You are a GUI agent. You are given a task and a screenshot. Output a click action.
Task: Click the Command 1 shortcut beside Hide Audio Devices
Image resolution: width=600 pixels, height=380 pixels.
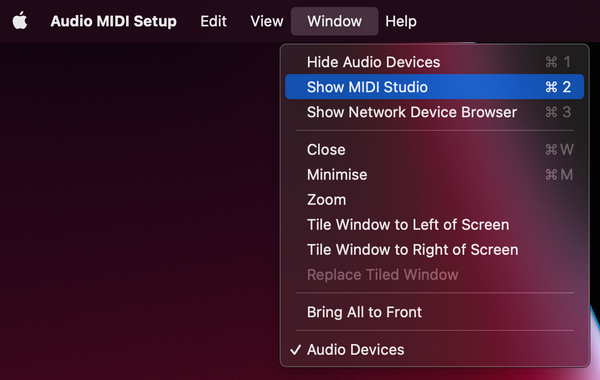point(558,62)
